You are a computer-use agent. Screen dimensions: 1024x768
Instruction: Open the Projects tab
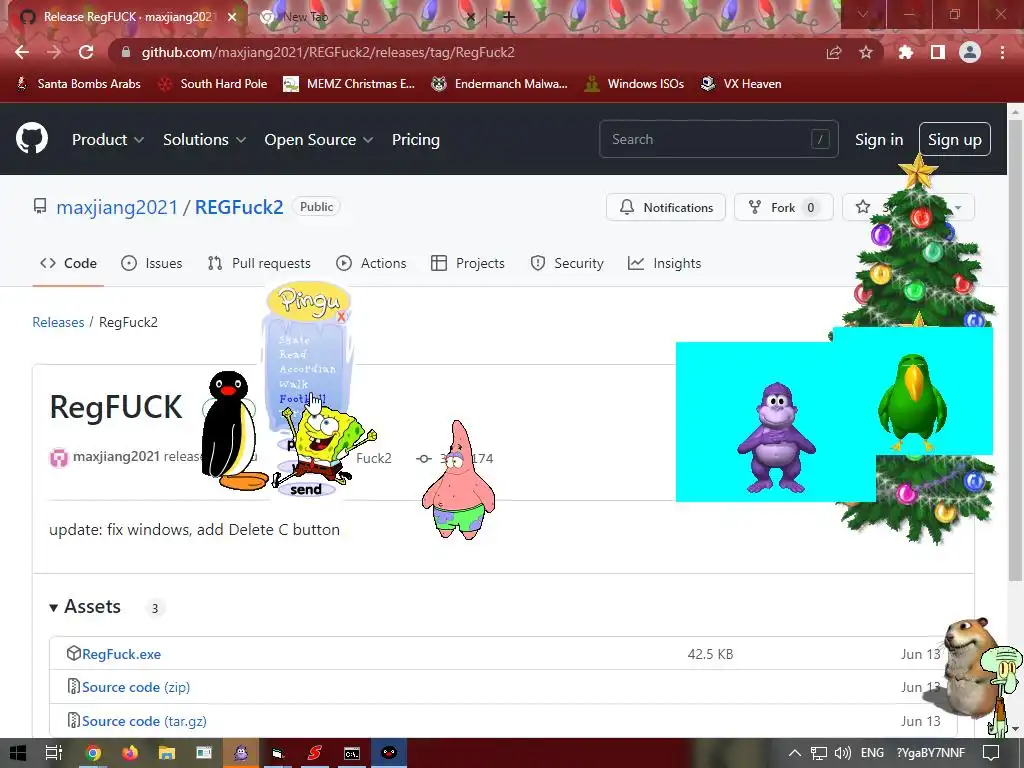point(468,263)
